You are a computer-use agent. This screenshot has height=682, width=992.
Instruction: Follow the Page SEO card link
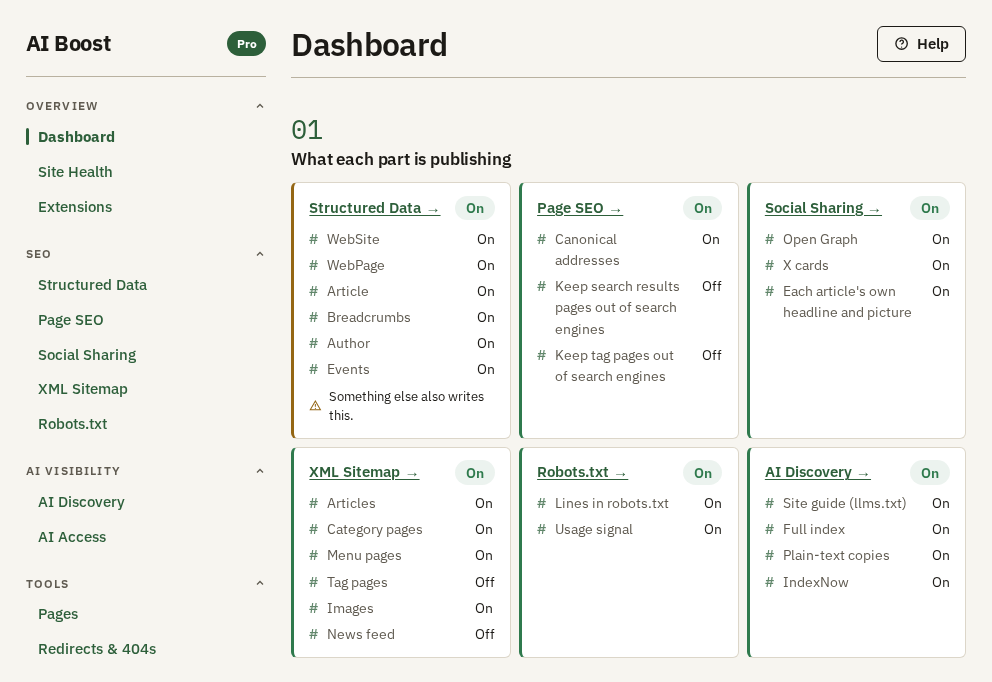pos(580,208)
